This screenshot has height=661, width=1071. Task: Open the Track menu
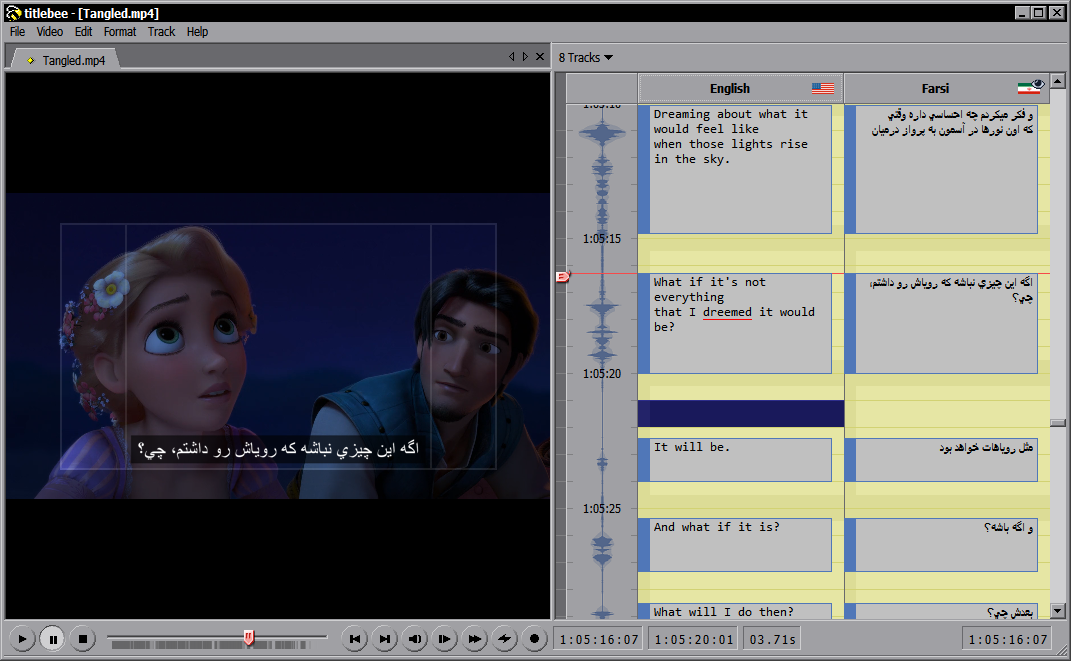[161, 31]
